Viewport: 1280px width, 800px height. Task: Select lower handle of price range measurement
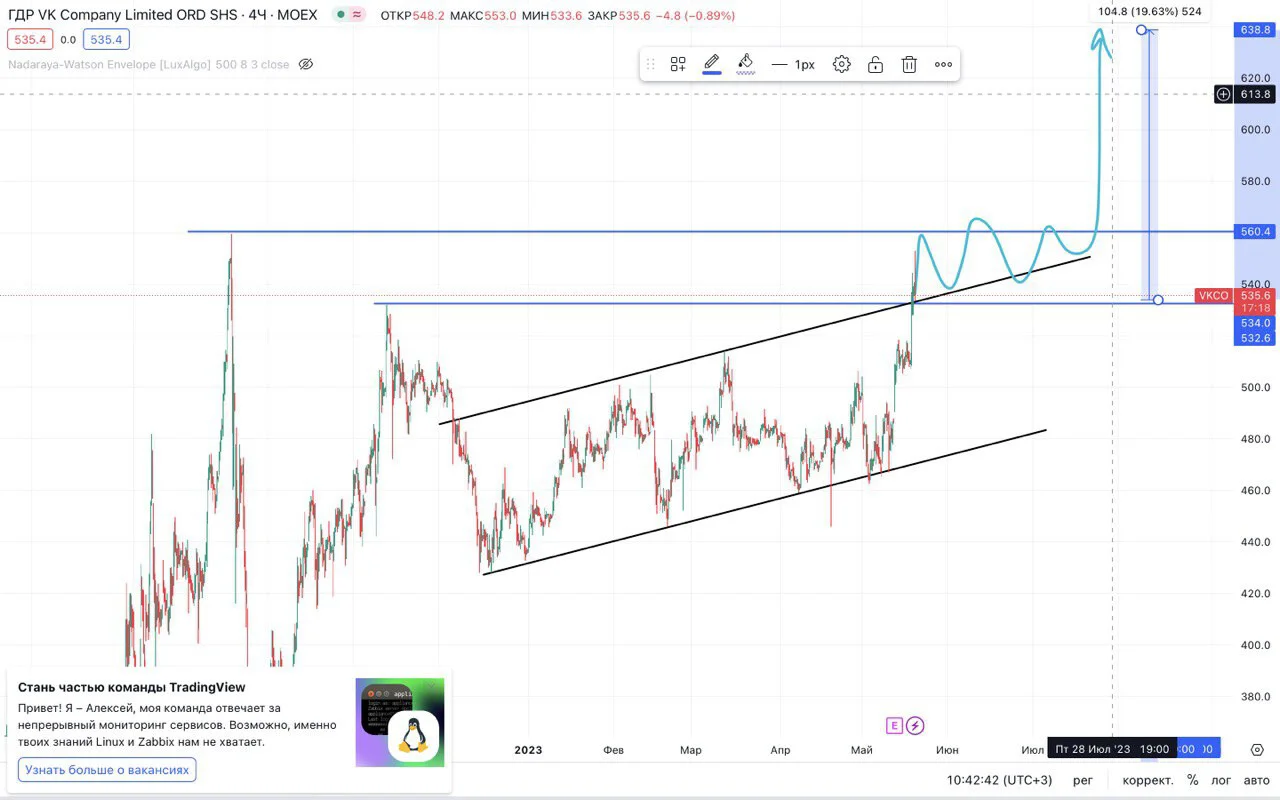[1158, 300]
